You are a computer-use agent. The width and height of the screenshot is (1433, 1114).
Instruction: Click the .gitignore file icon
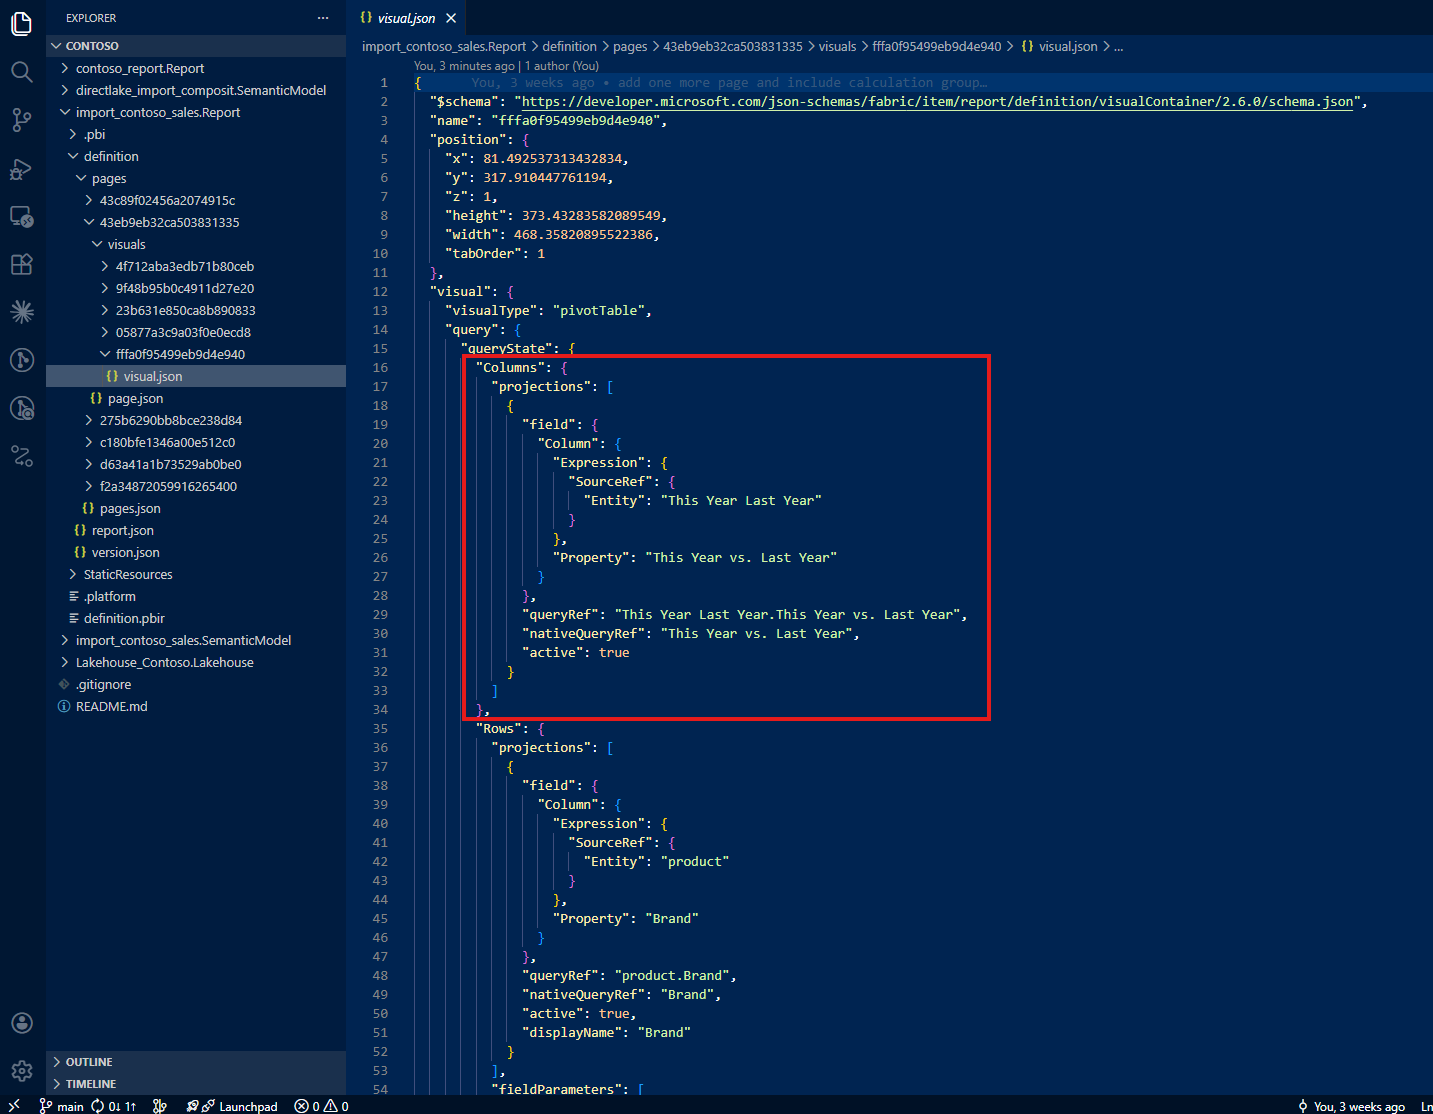pos(64,684)
